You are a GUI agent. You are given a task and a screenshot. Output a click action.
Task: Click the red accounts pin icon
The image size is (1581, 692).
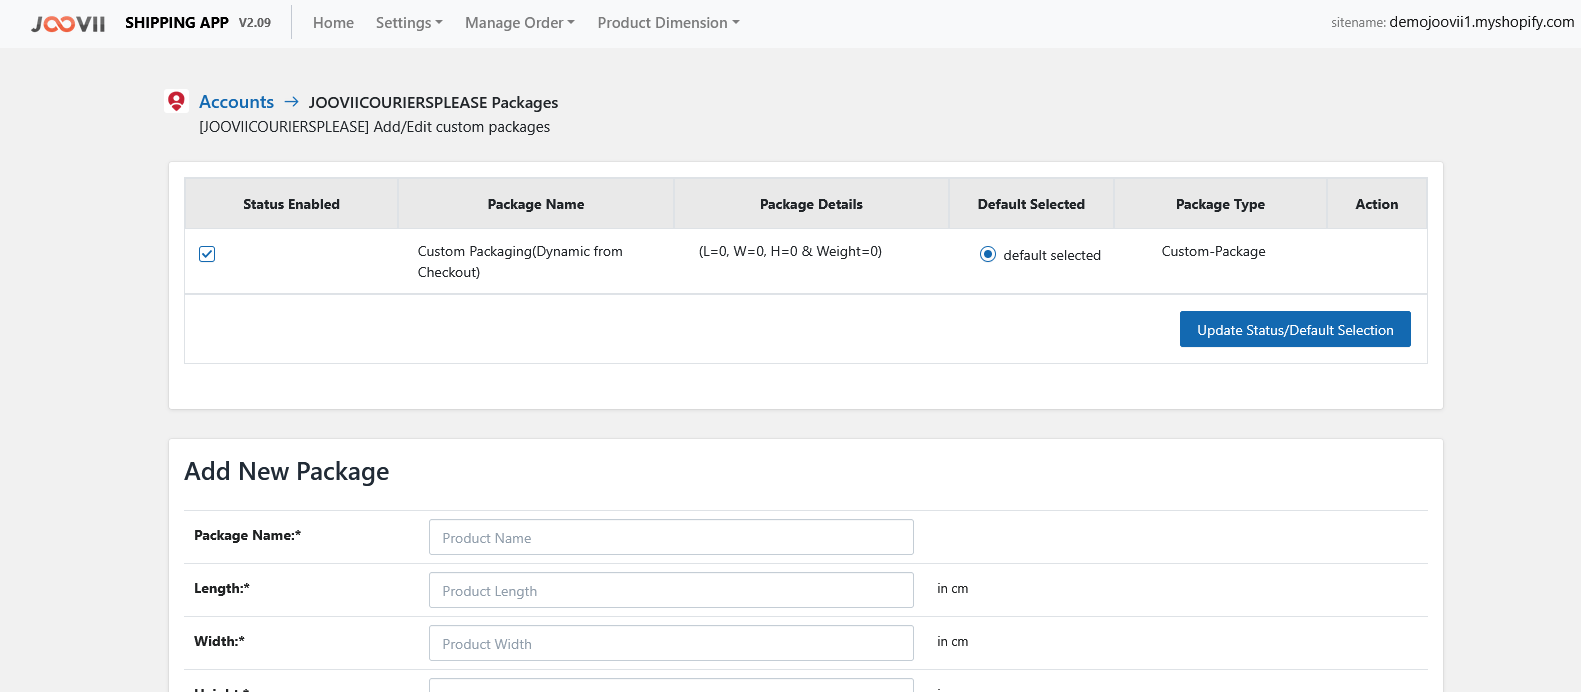(x=176, y=101)
